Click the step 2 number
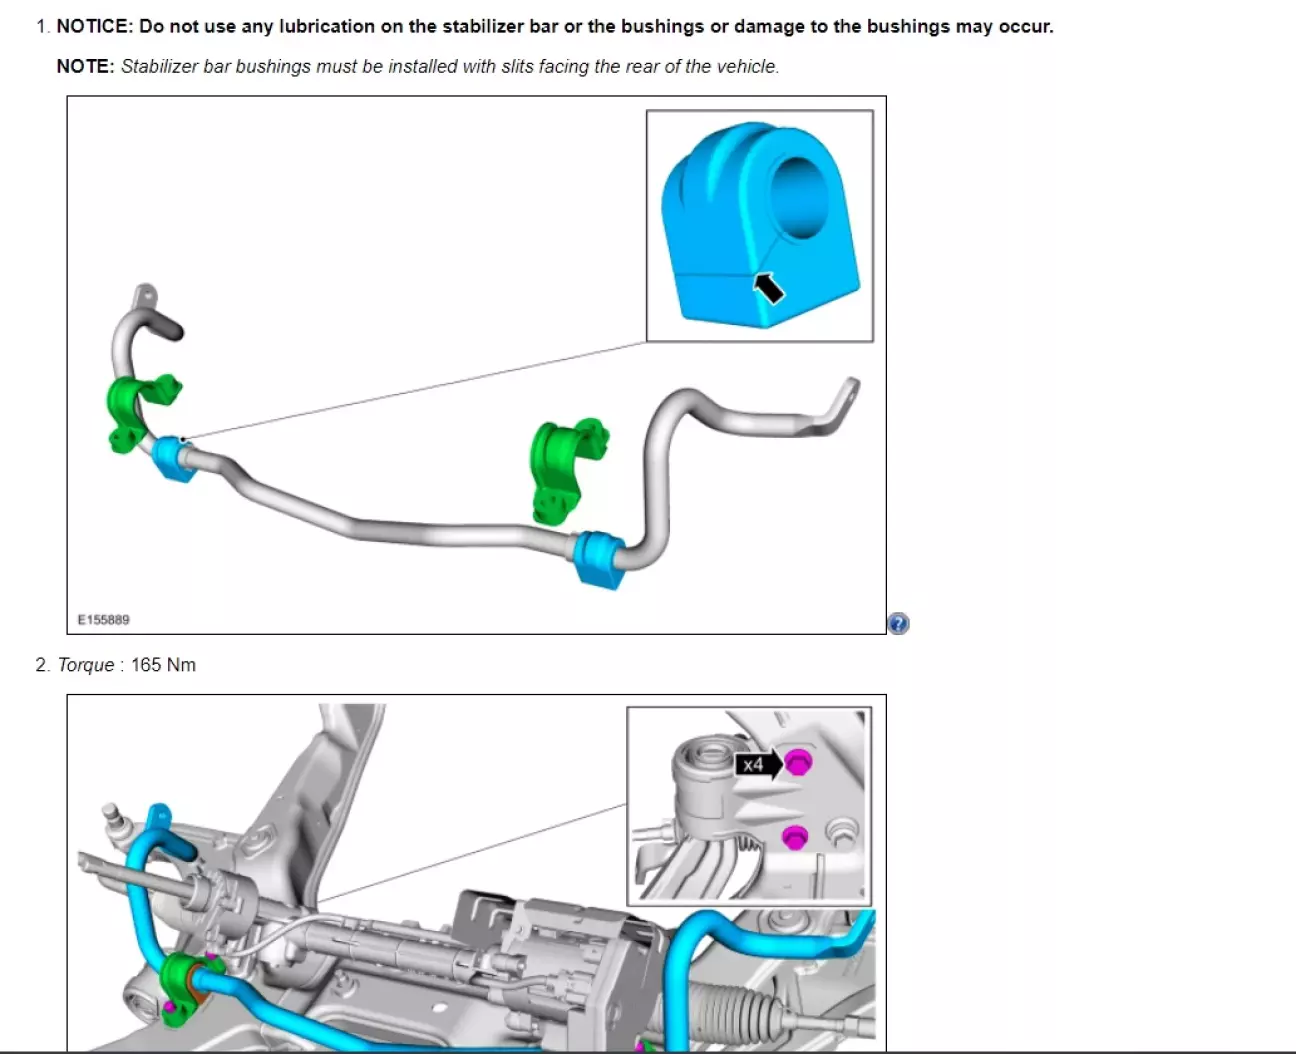Screen dimensions: 1296x1054 click(42, 665)
